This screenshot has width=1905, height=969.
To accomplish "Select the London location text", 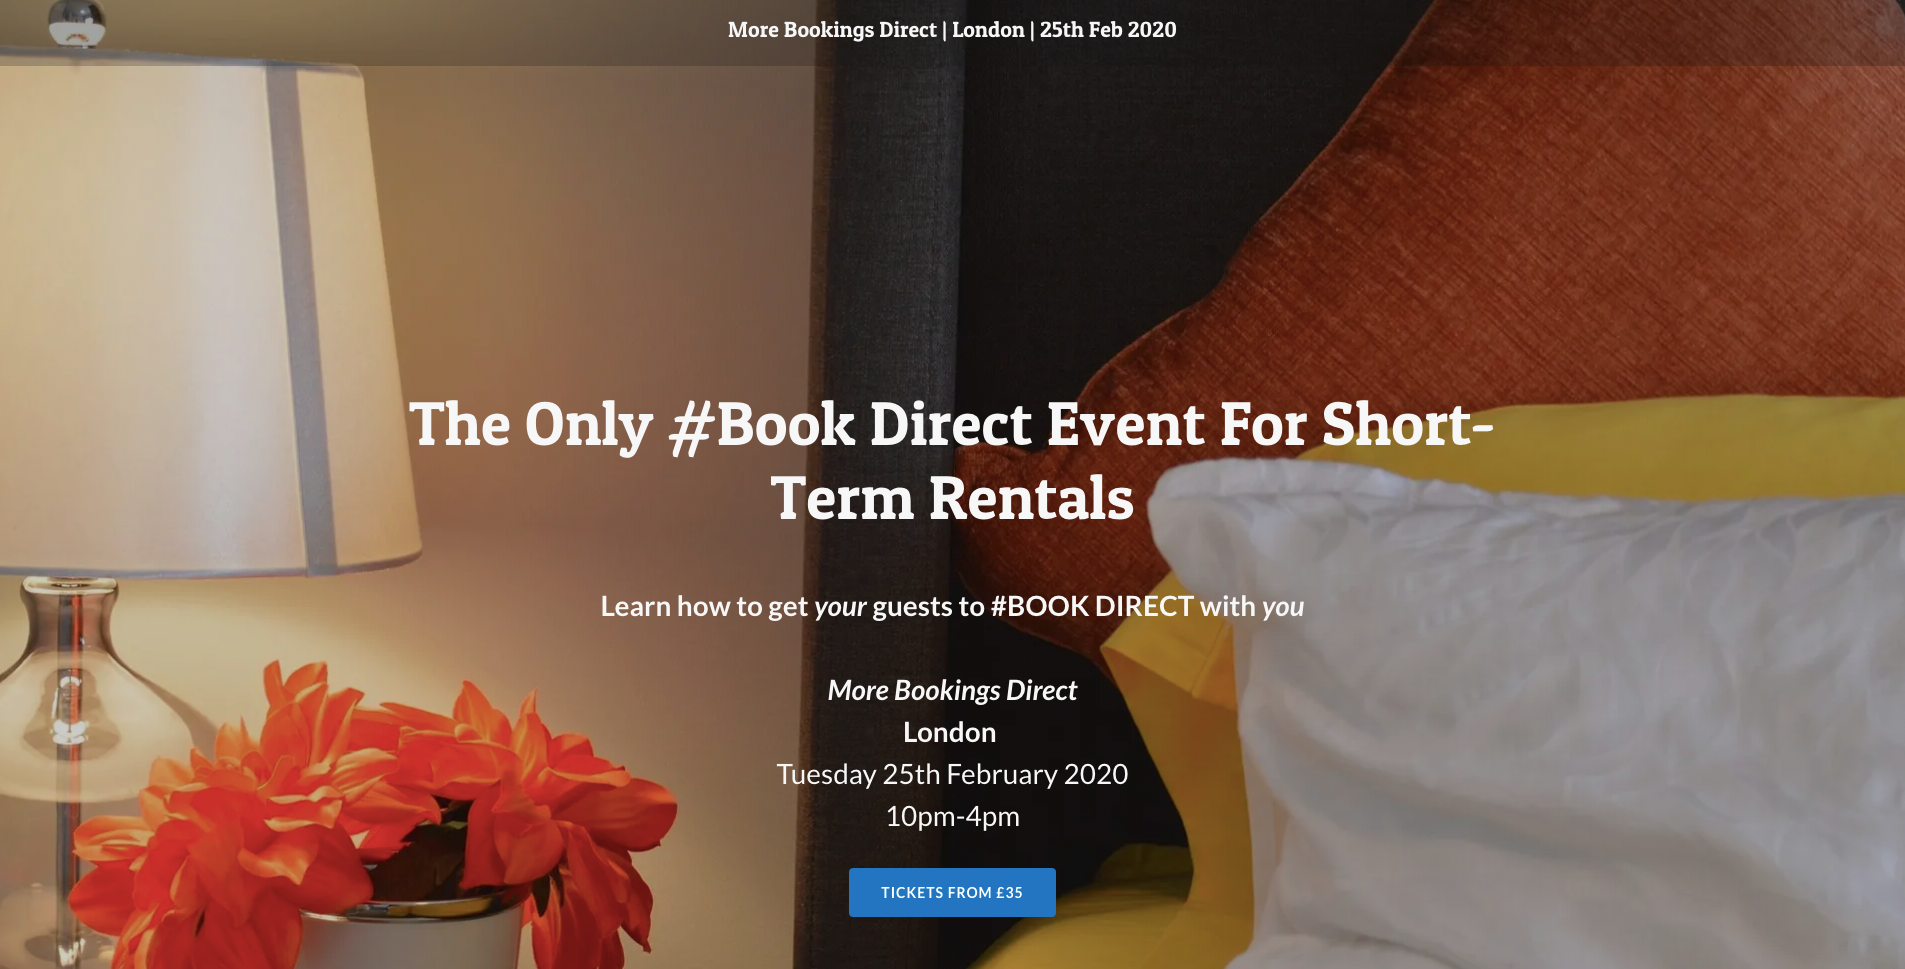I will point(950,732).
